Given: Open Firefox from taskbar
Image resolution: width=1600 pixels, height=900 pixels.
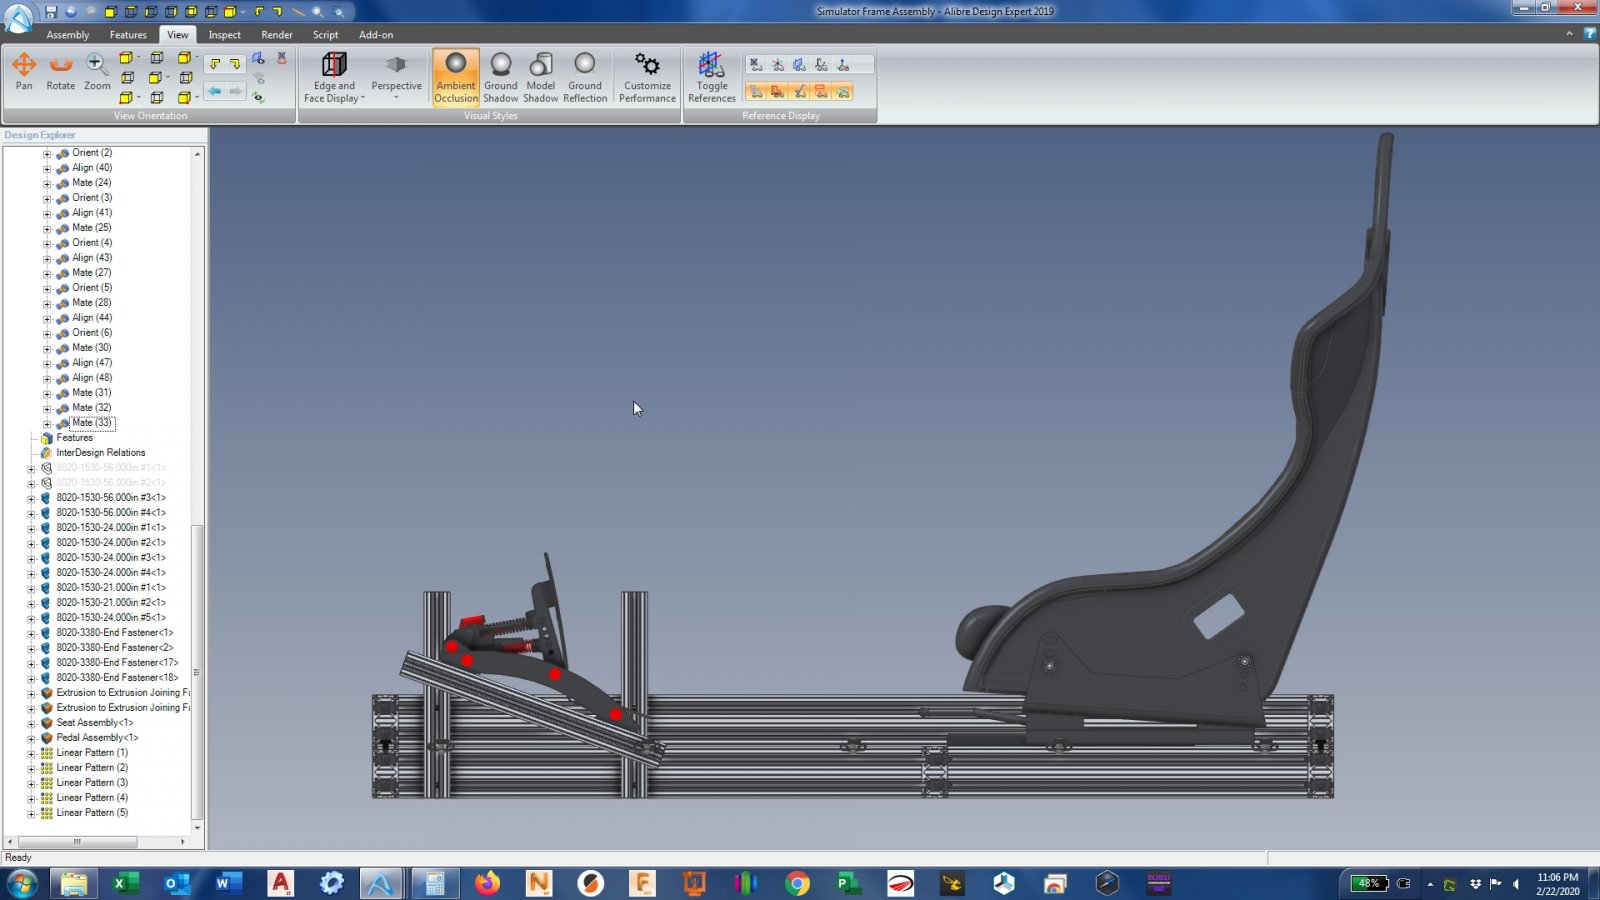Looking at the screenshot, I should click(487, 884).
